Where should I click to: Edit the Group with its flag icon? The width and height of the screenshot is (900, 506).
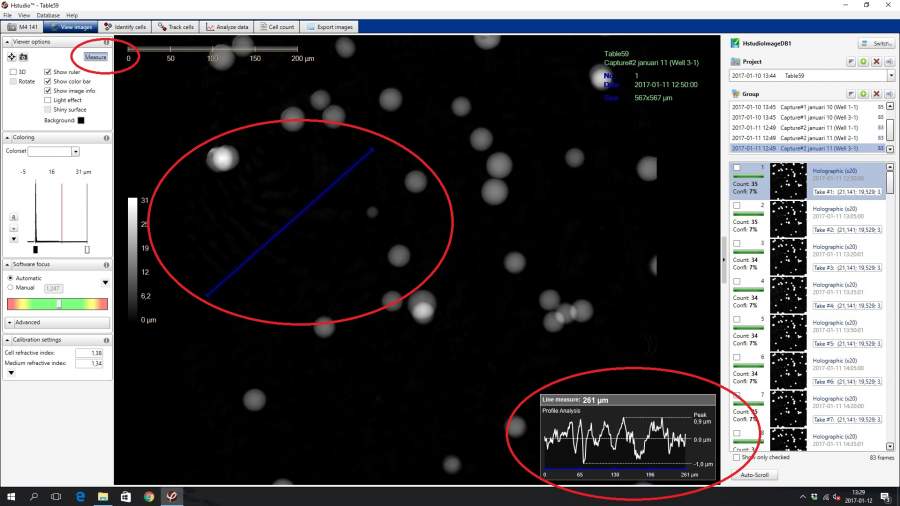click(x=851, y=94)
